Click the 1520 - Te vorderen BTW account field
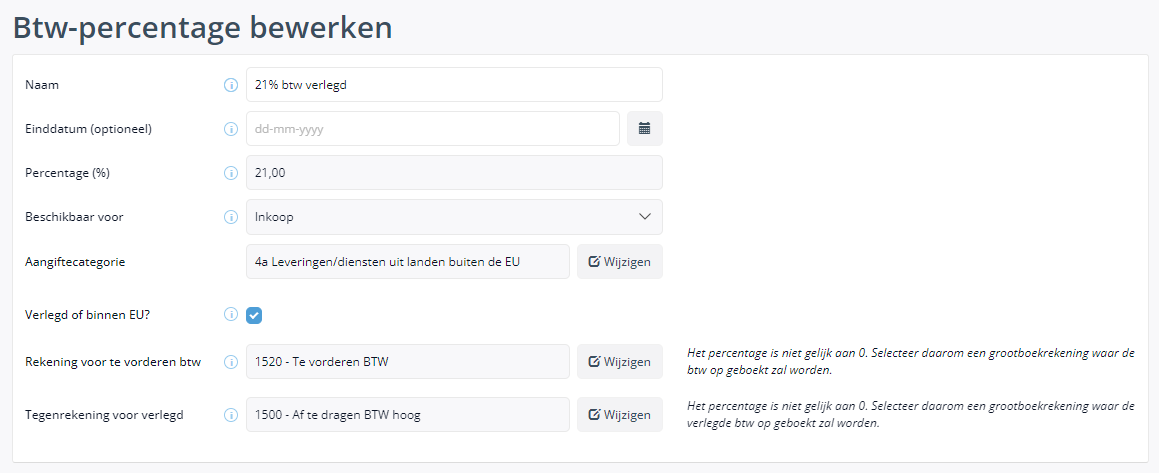1159x473 pixels. point(408,362)
